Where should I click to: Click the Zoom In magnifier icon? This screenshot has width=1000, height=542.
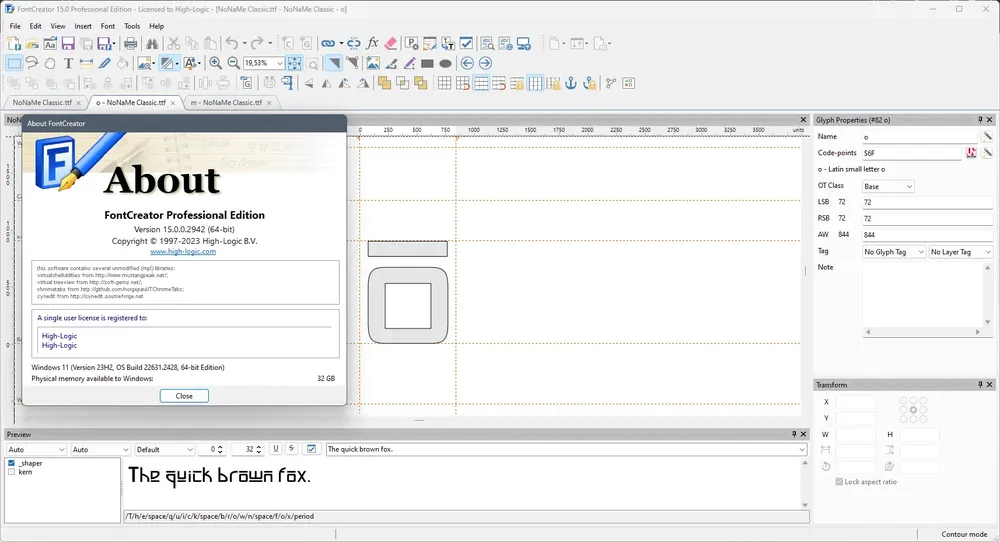pos(216,63)
